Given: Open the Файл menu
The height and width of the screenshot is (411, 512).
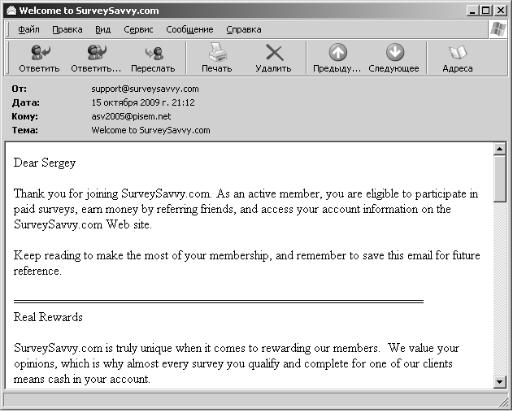Looking at the screenshot, I should [28, 30].
